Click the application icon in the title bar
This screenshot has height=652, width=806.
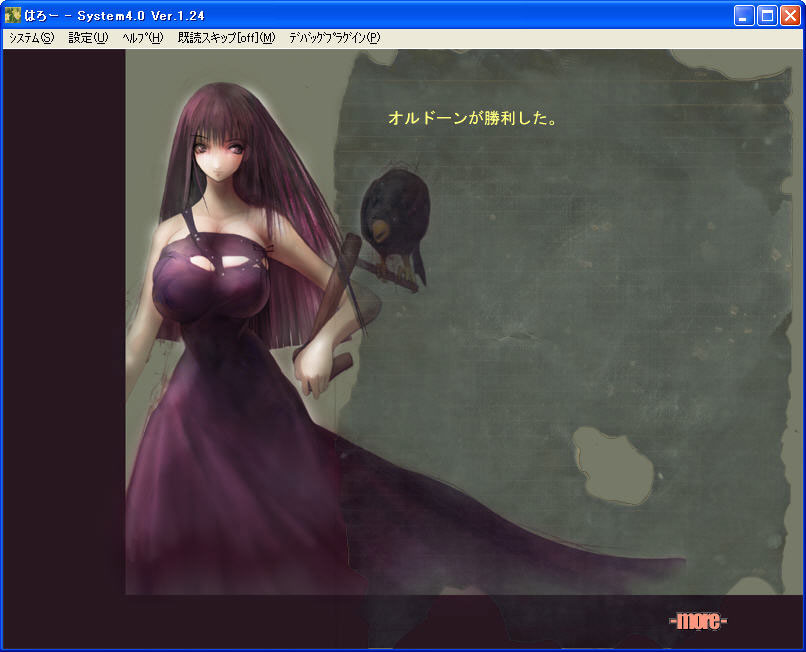coord(12,15)
